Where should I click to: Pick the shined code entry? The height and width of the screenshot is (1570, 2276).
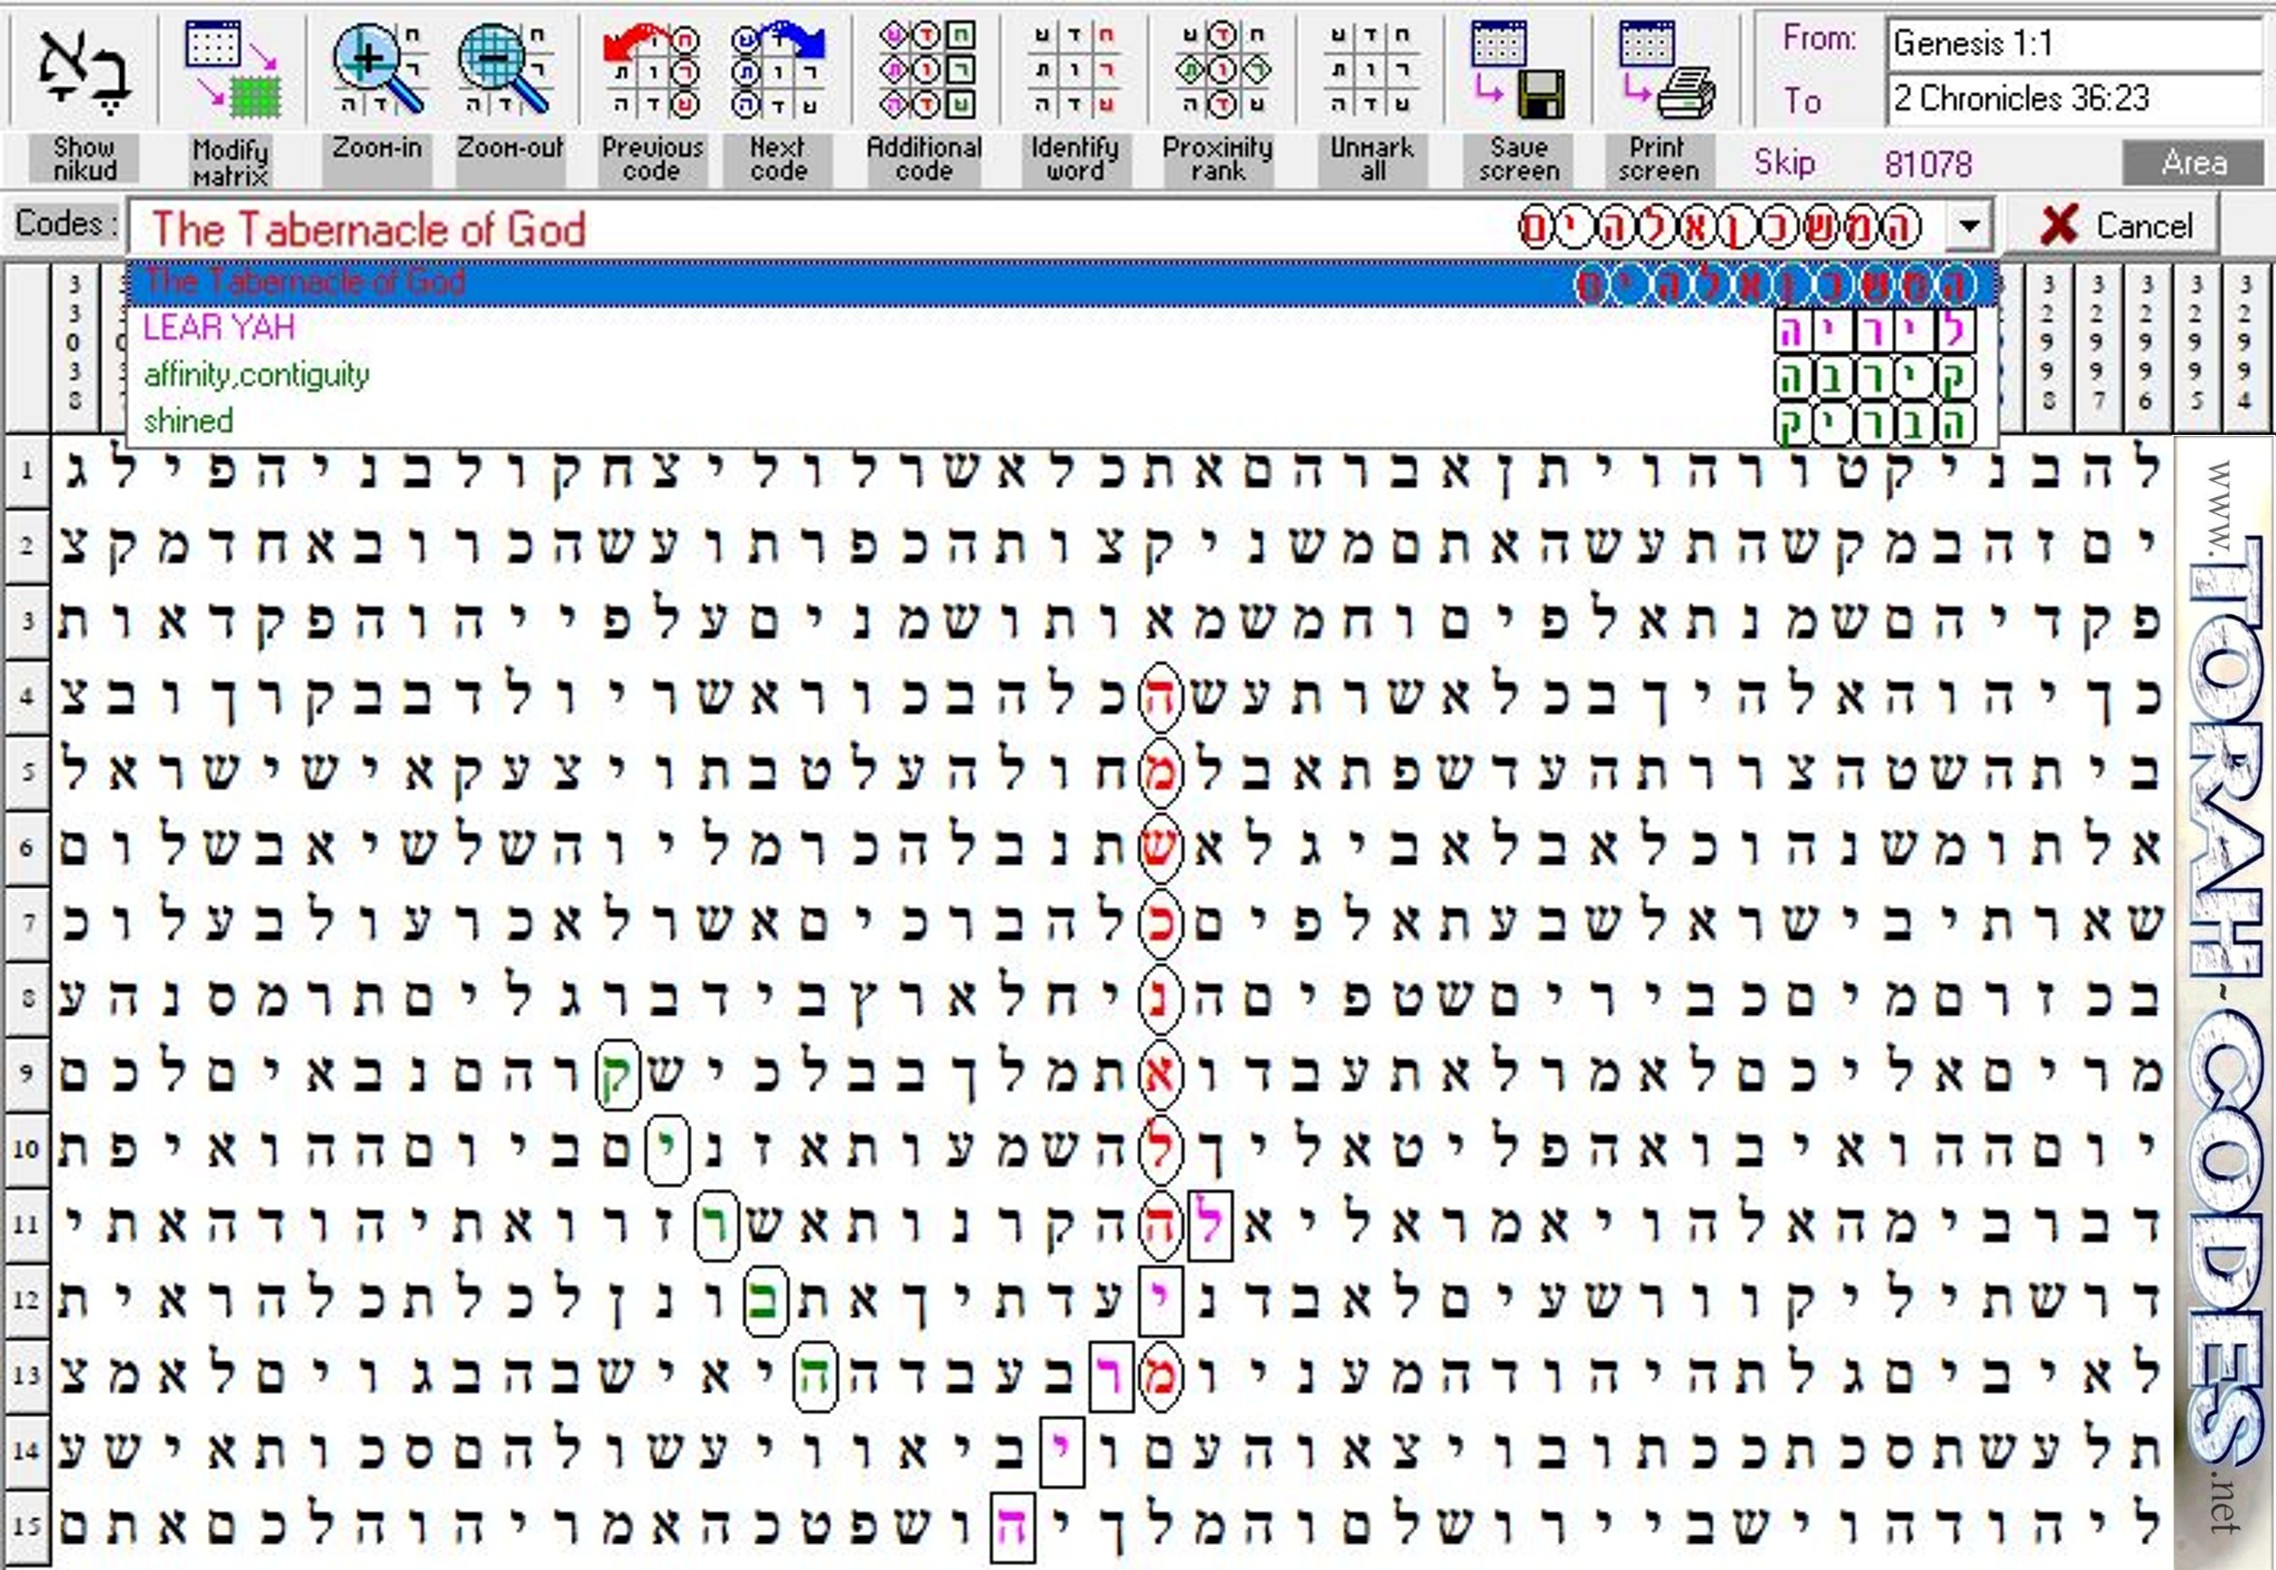pos(189,421)
